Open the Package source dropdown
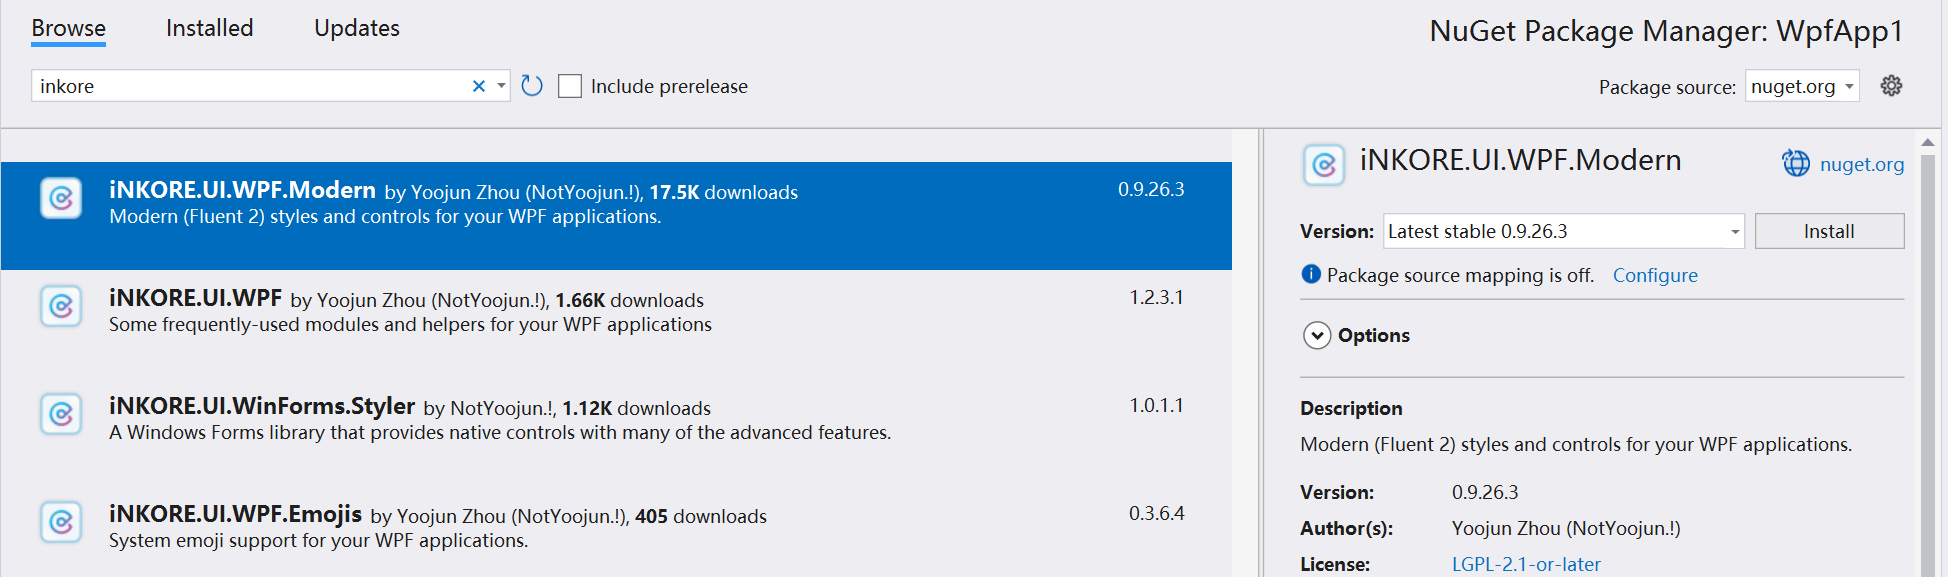The height and width of the screenshot is (577, 1948). click(1802, 86)
